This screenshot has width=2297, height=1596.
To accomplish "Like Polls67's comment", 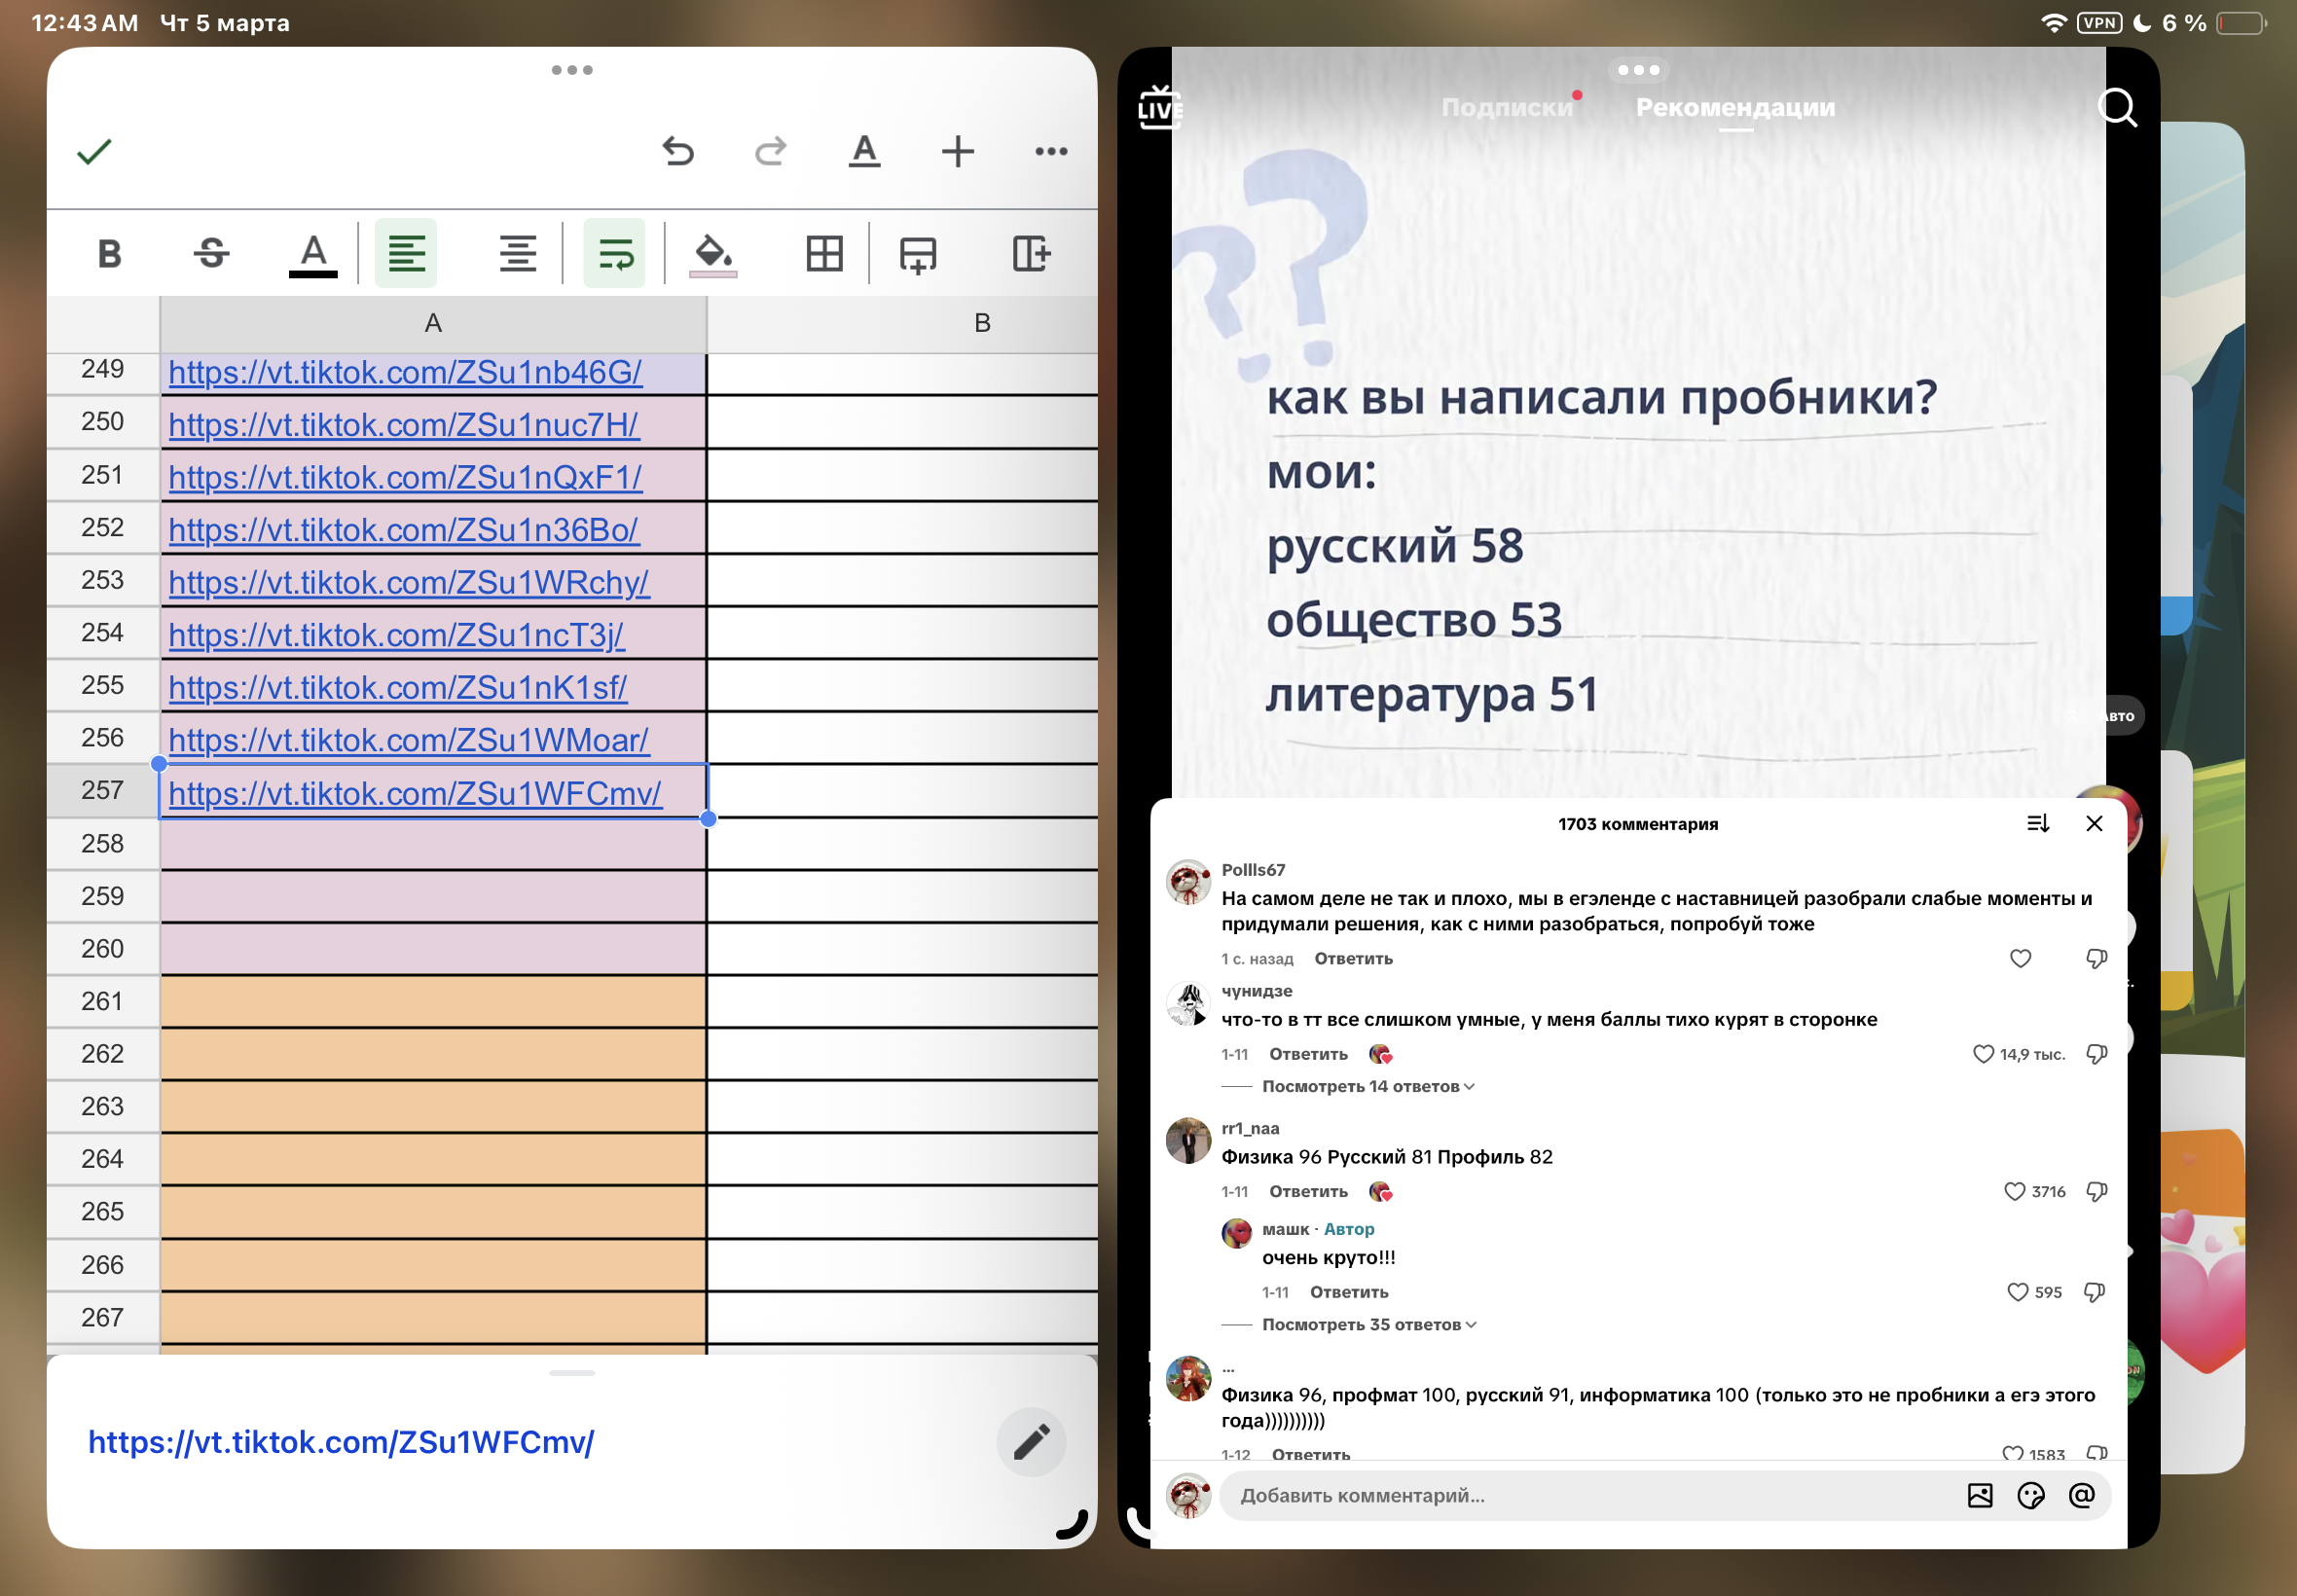I will pyautogui.click(x=2020, y=959).
